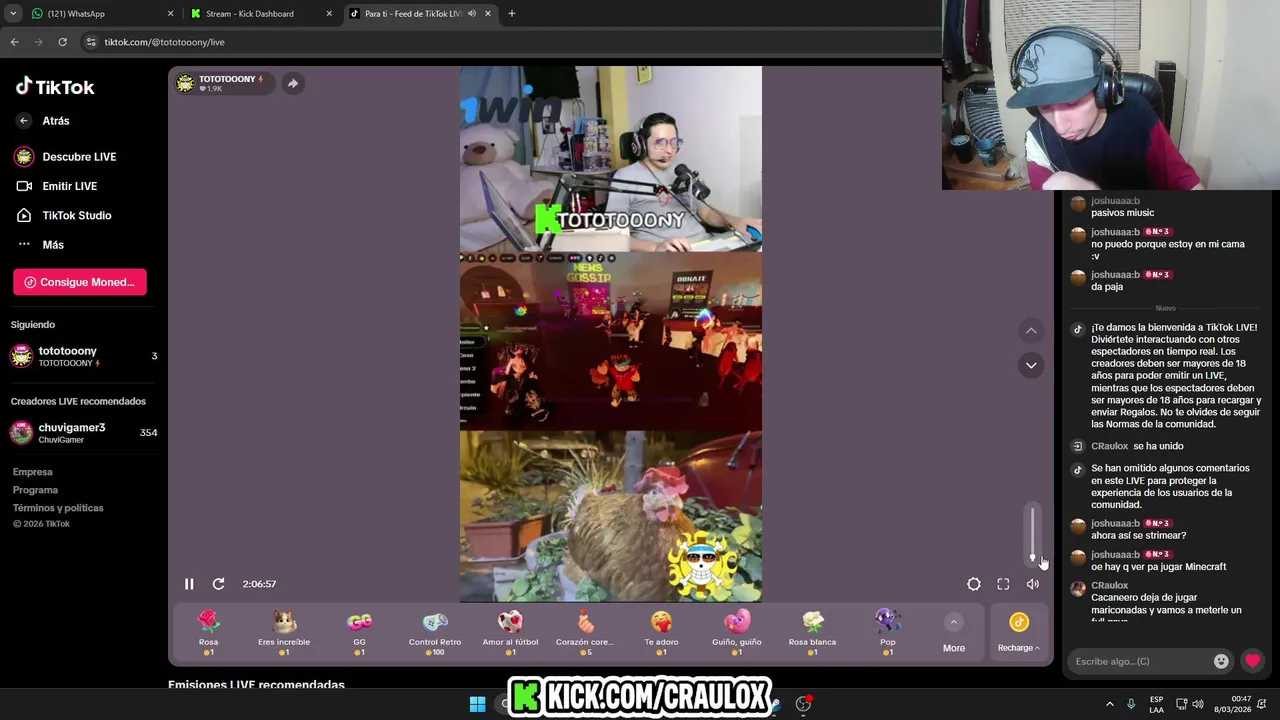Open the TOTOTOOONY streamer profile avatar
This screenshot has width=1280, height=720.
click(x=185, y=83)
